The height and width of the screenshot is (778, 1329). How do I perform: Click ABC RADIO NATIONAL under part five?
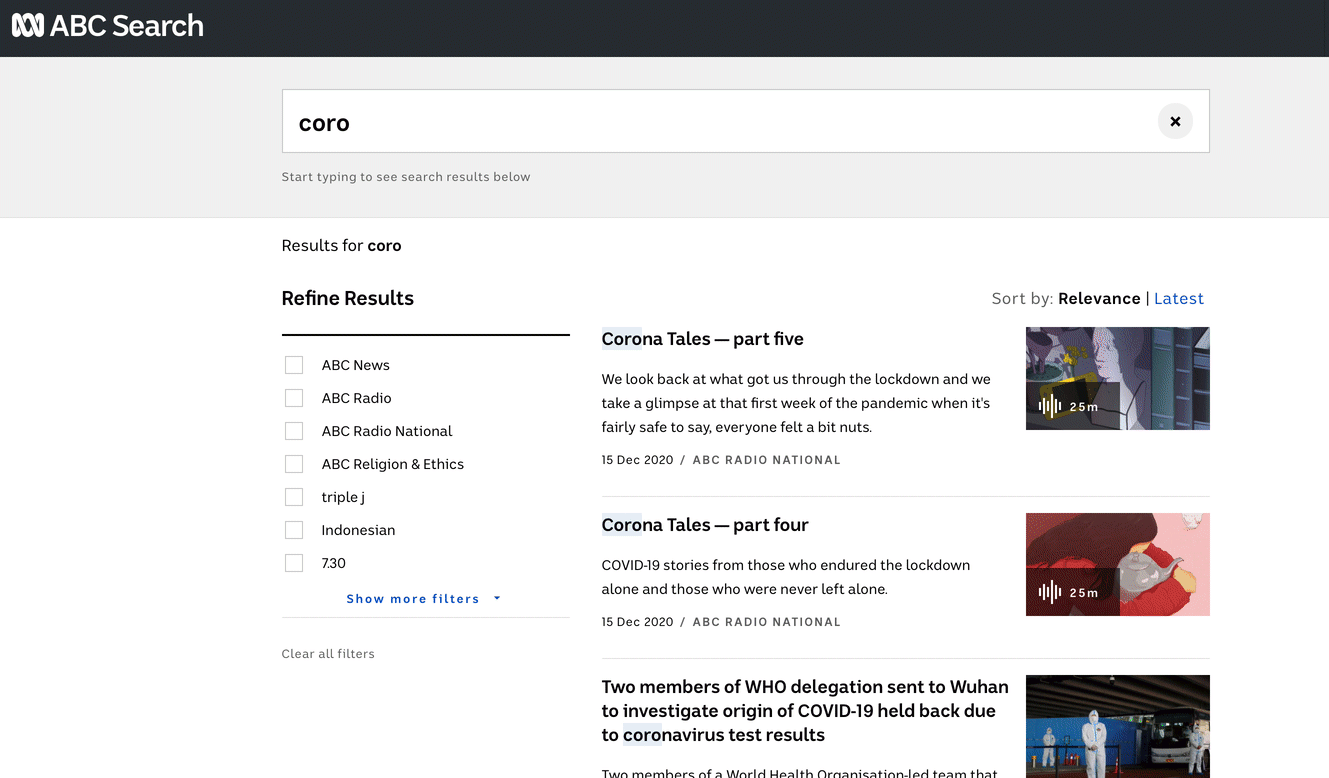coord(767,460)
